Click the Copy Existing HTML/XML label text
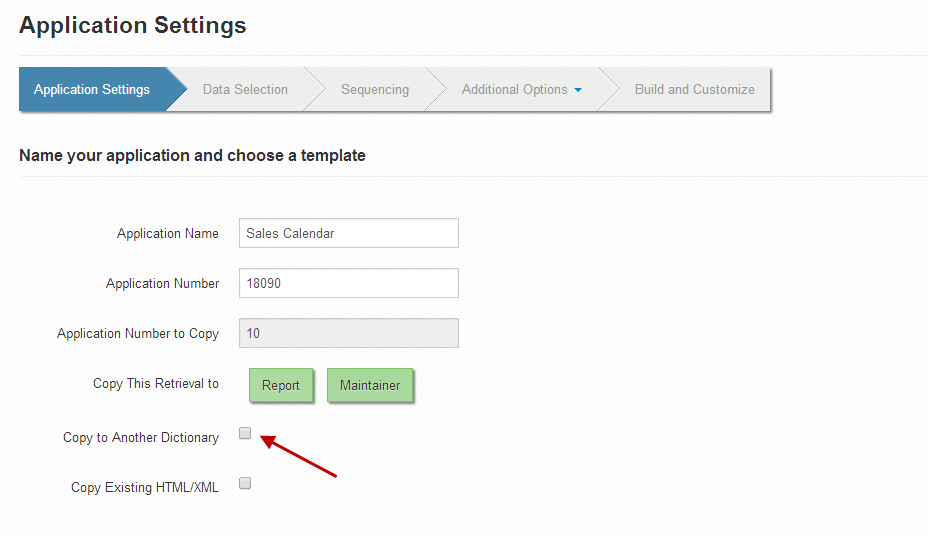928x536 pixels. (145, 487)
